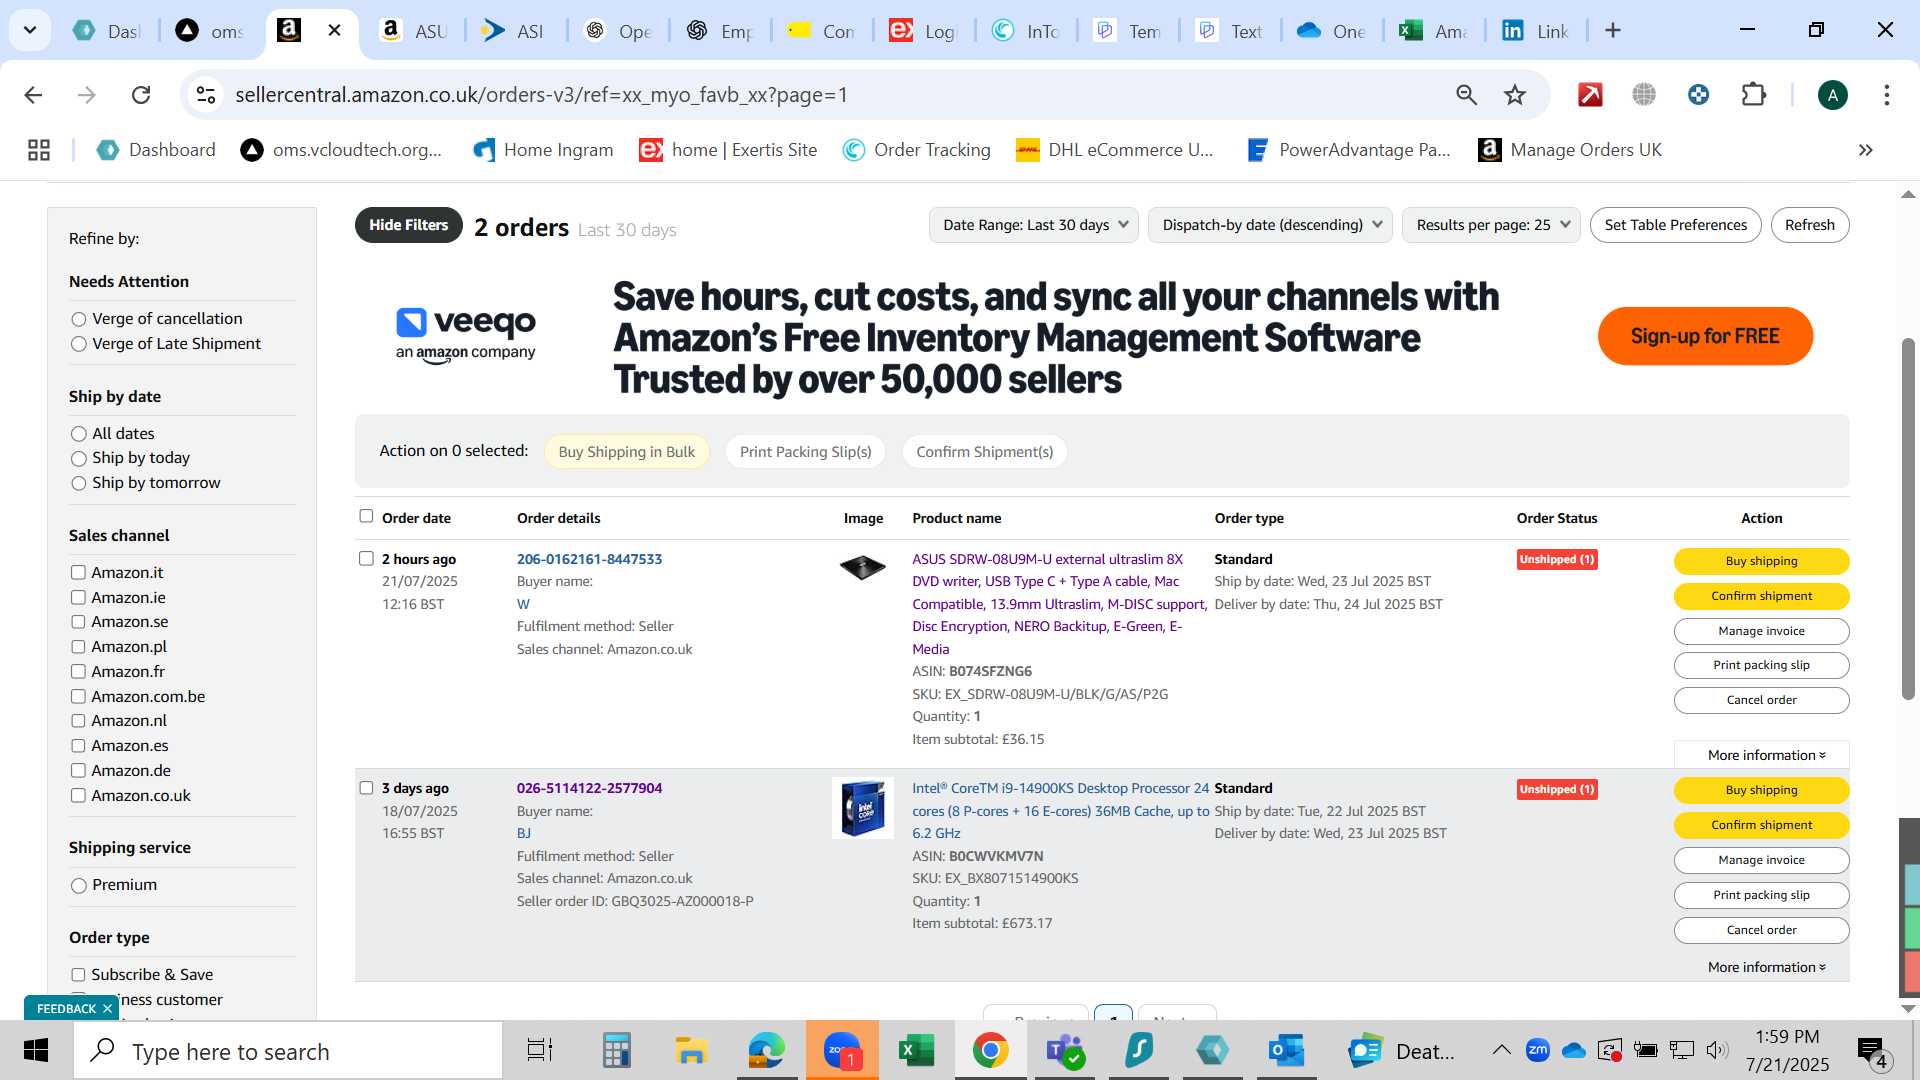Click Set Table Preferences button
Image resolution: width=1920 pixels, height=1080 pixels.
tap(1676, 225)
